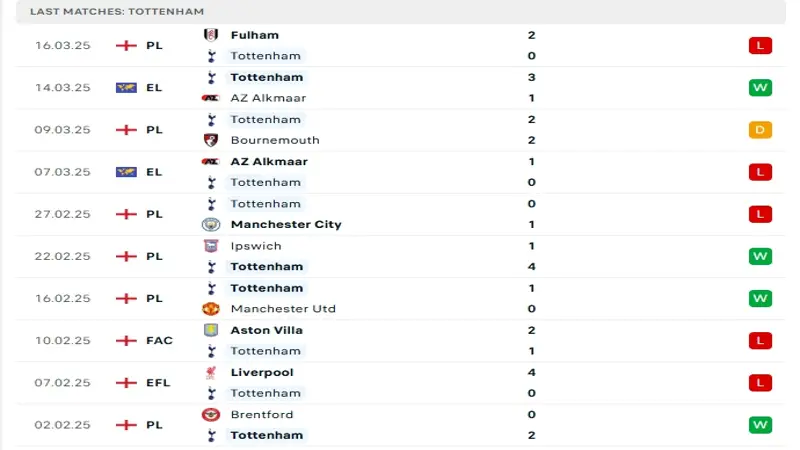Select the 10.02.25 FAC match row date

(x=63, y=340)
